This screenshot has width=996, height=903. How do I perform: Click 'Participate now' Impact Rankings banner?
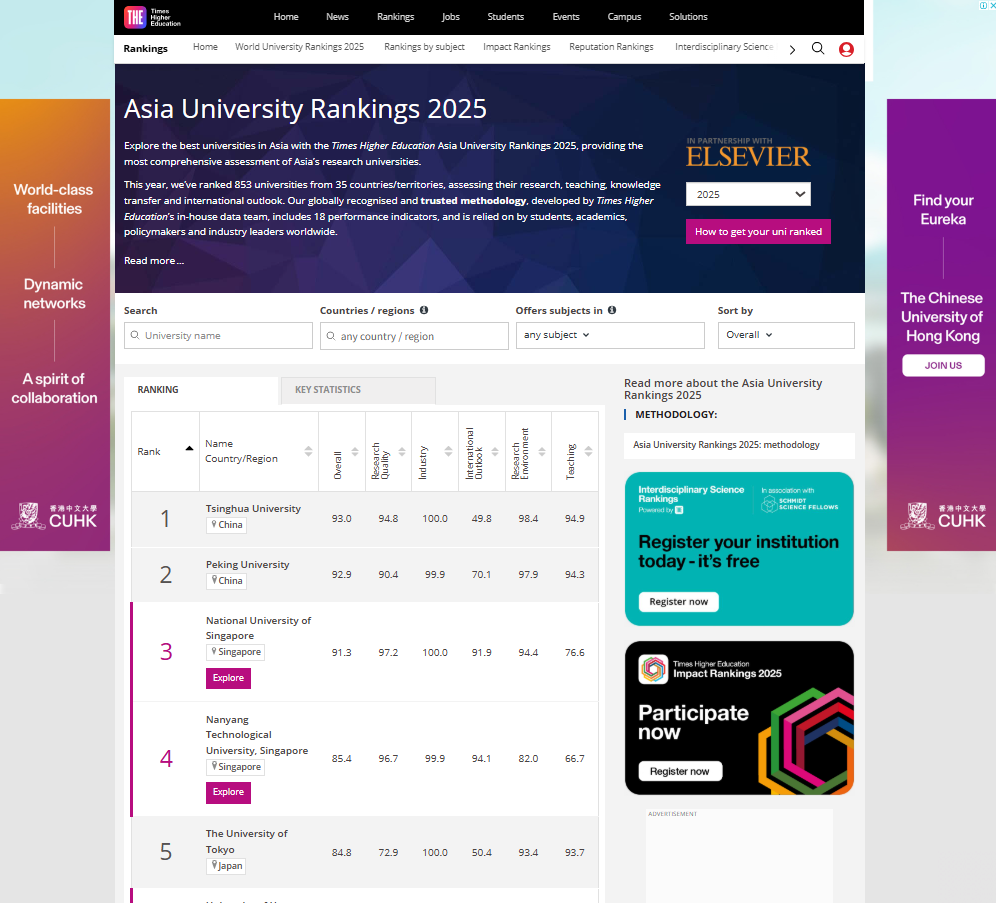click(x=739, y=718)
